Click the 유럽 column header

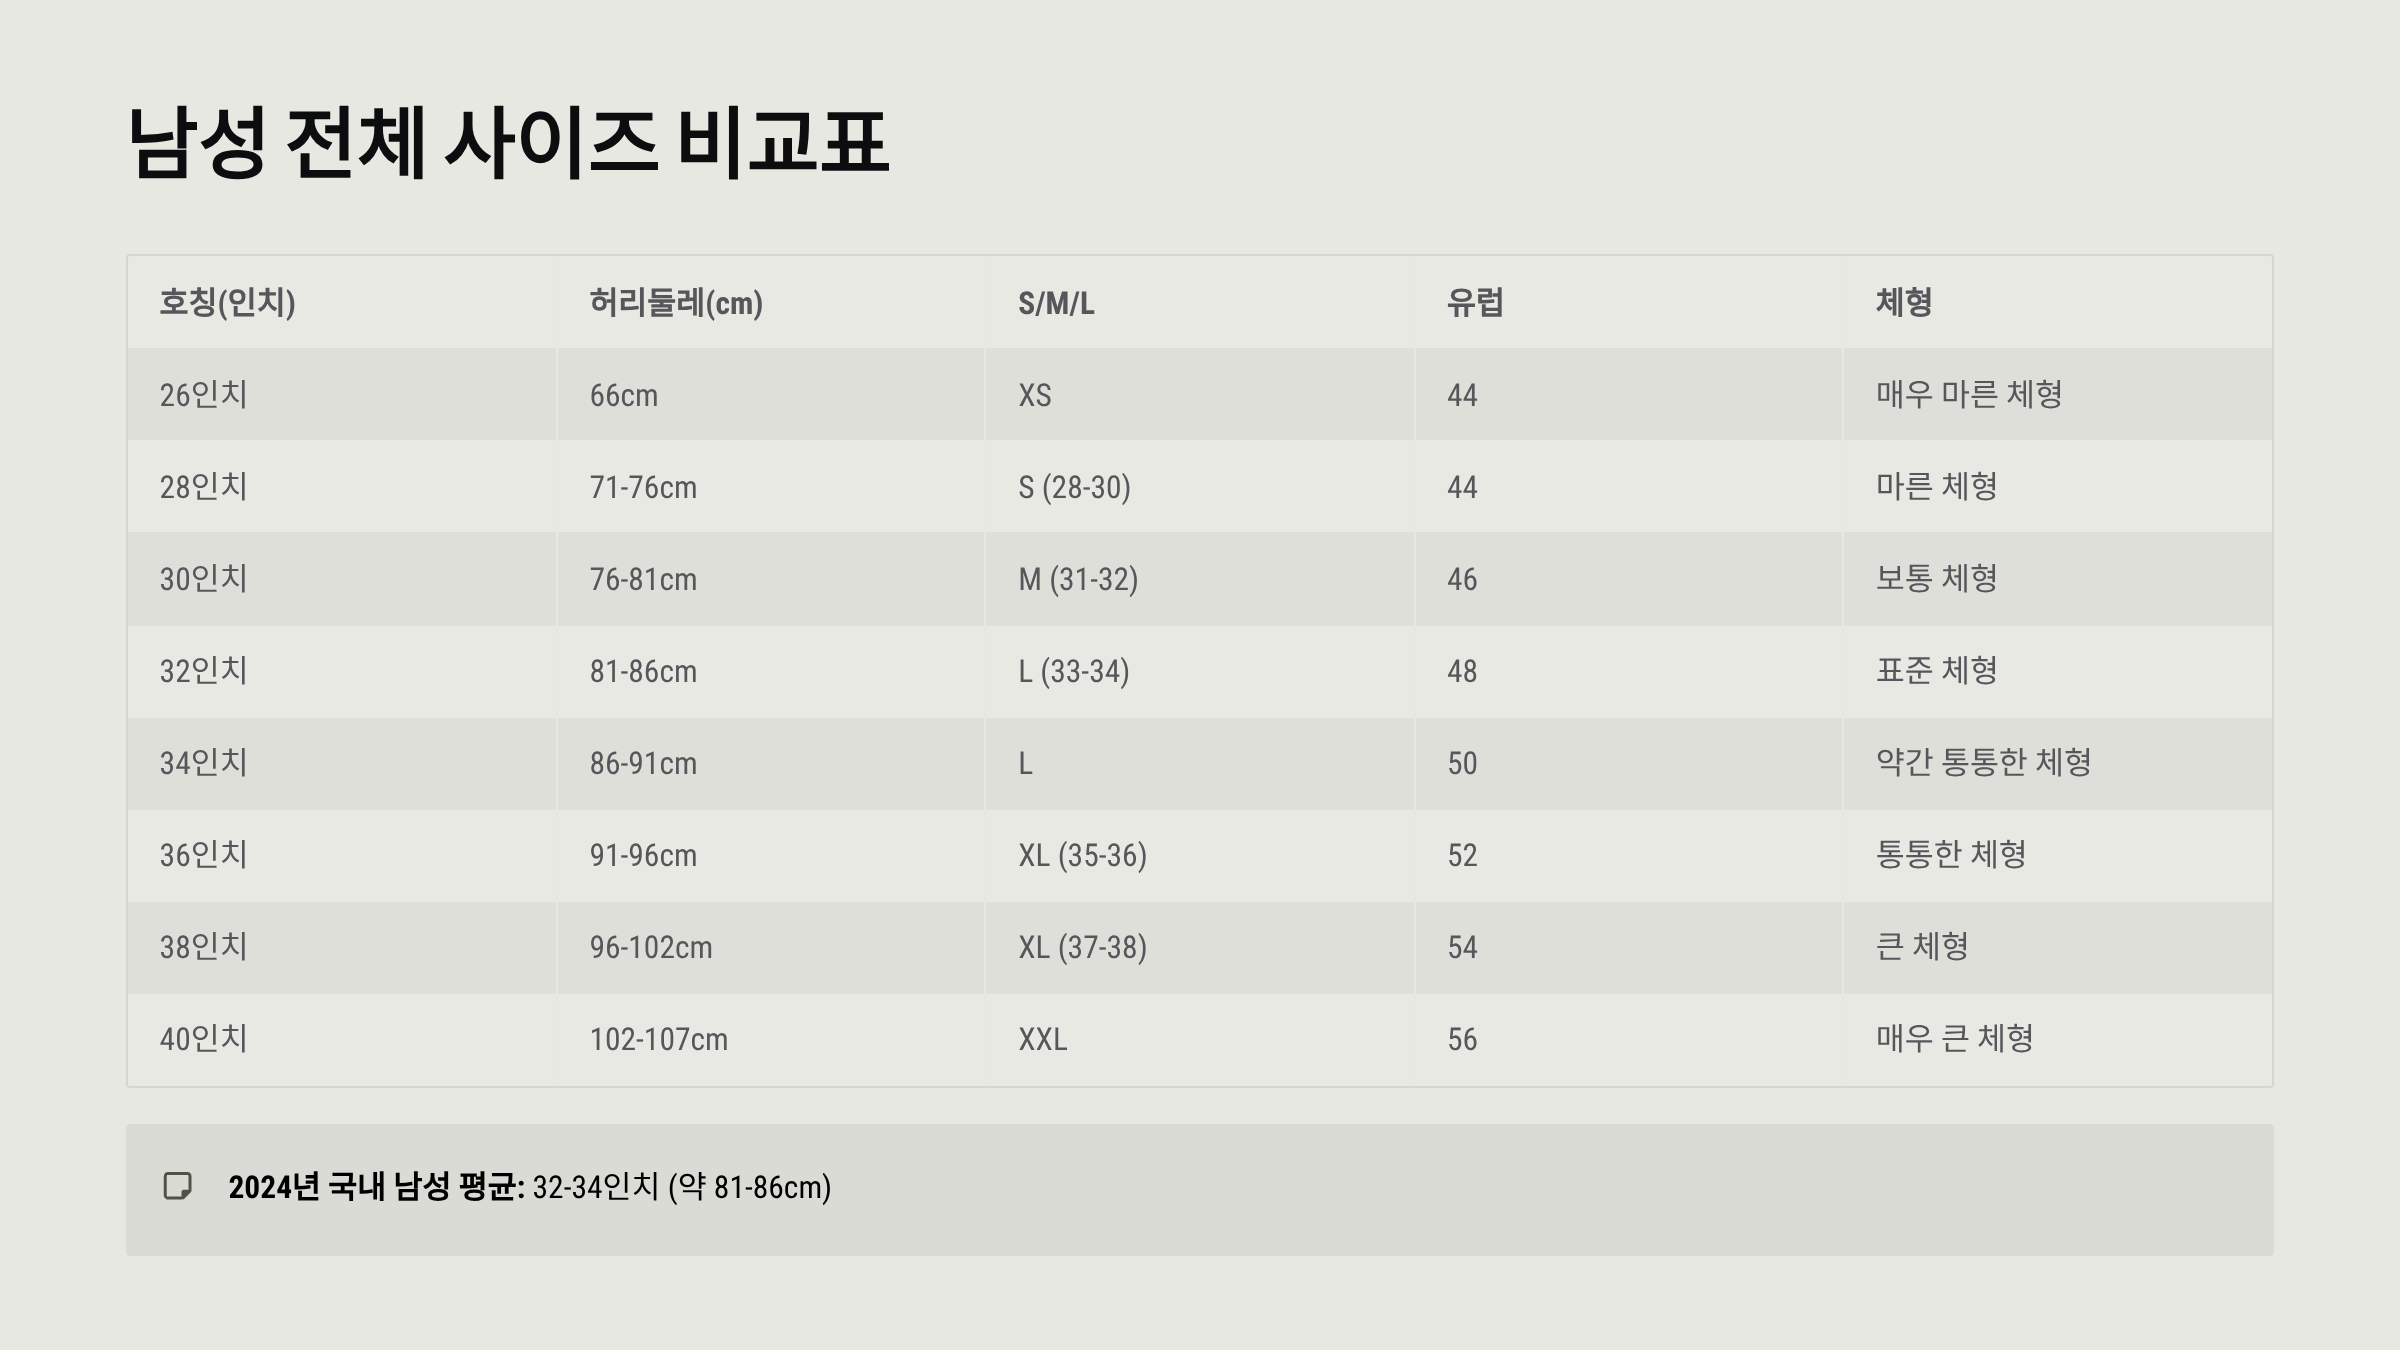pyautogui.click(x=1475, y=302)
